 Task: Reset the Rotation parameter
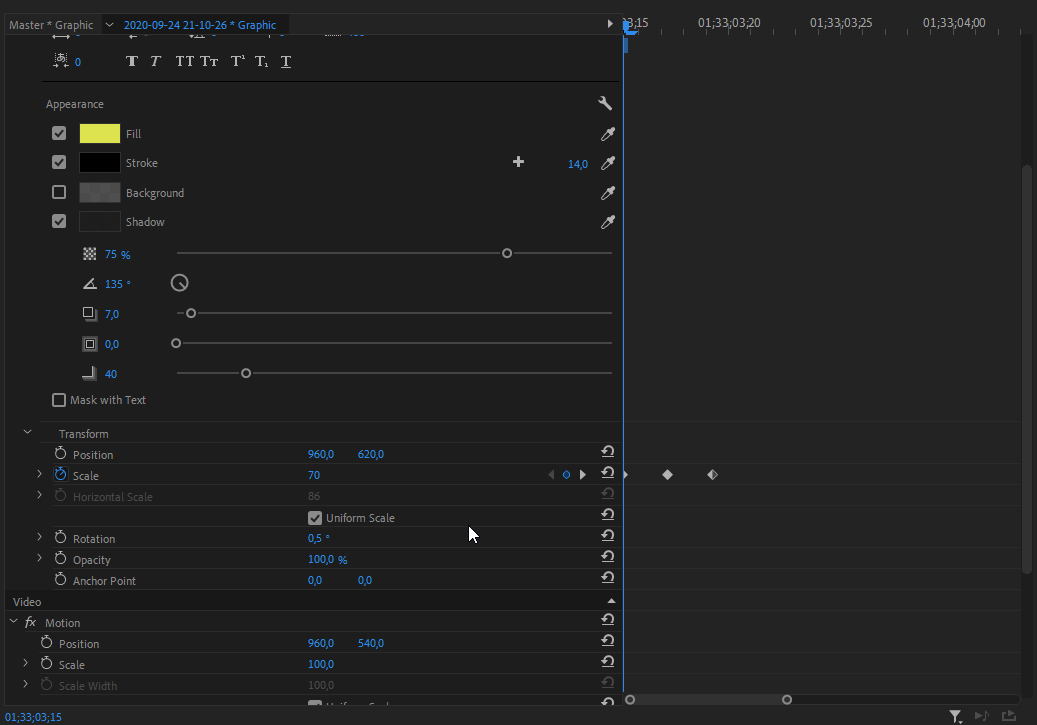tap(607, 536)
